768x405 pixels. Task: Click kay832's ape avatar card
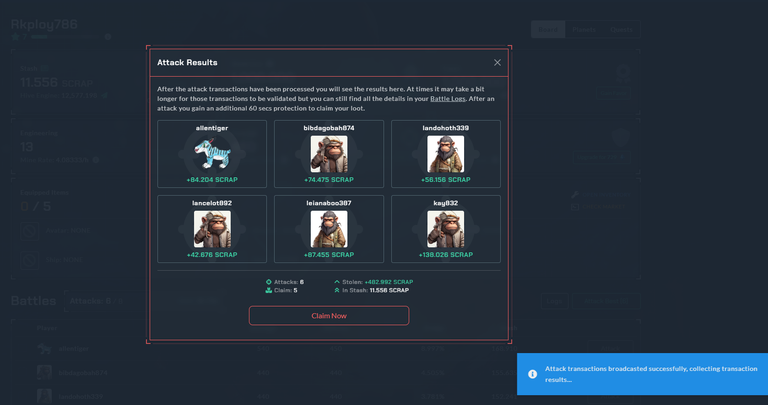point(446,229)
